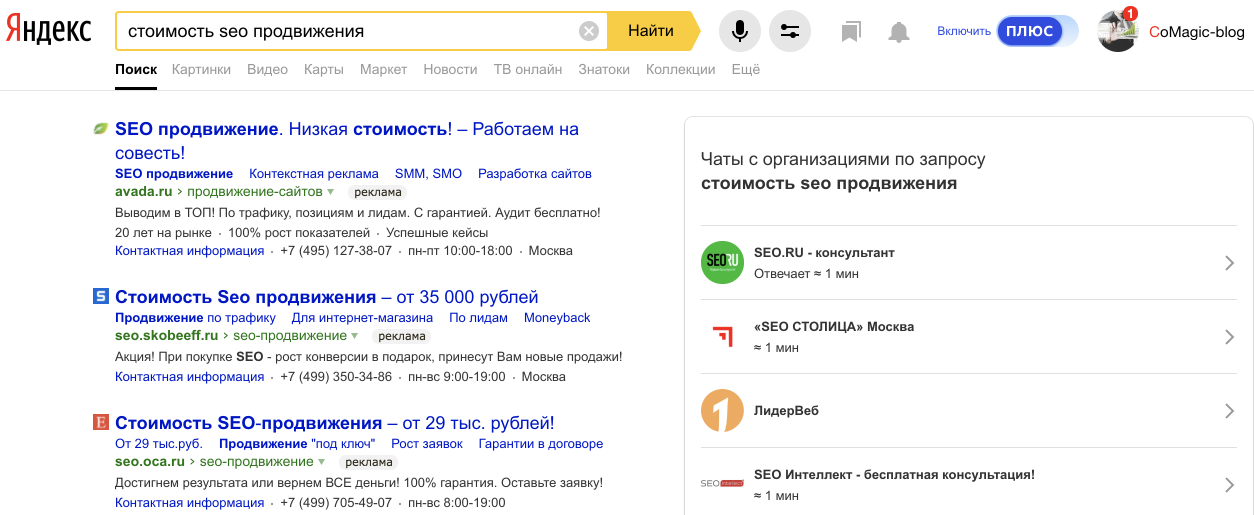Screen dimensions: 1254x515
Task: Switch to the Картинки tab
Action: 201,69
